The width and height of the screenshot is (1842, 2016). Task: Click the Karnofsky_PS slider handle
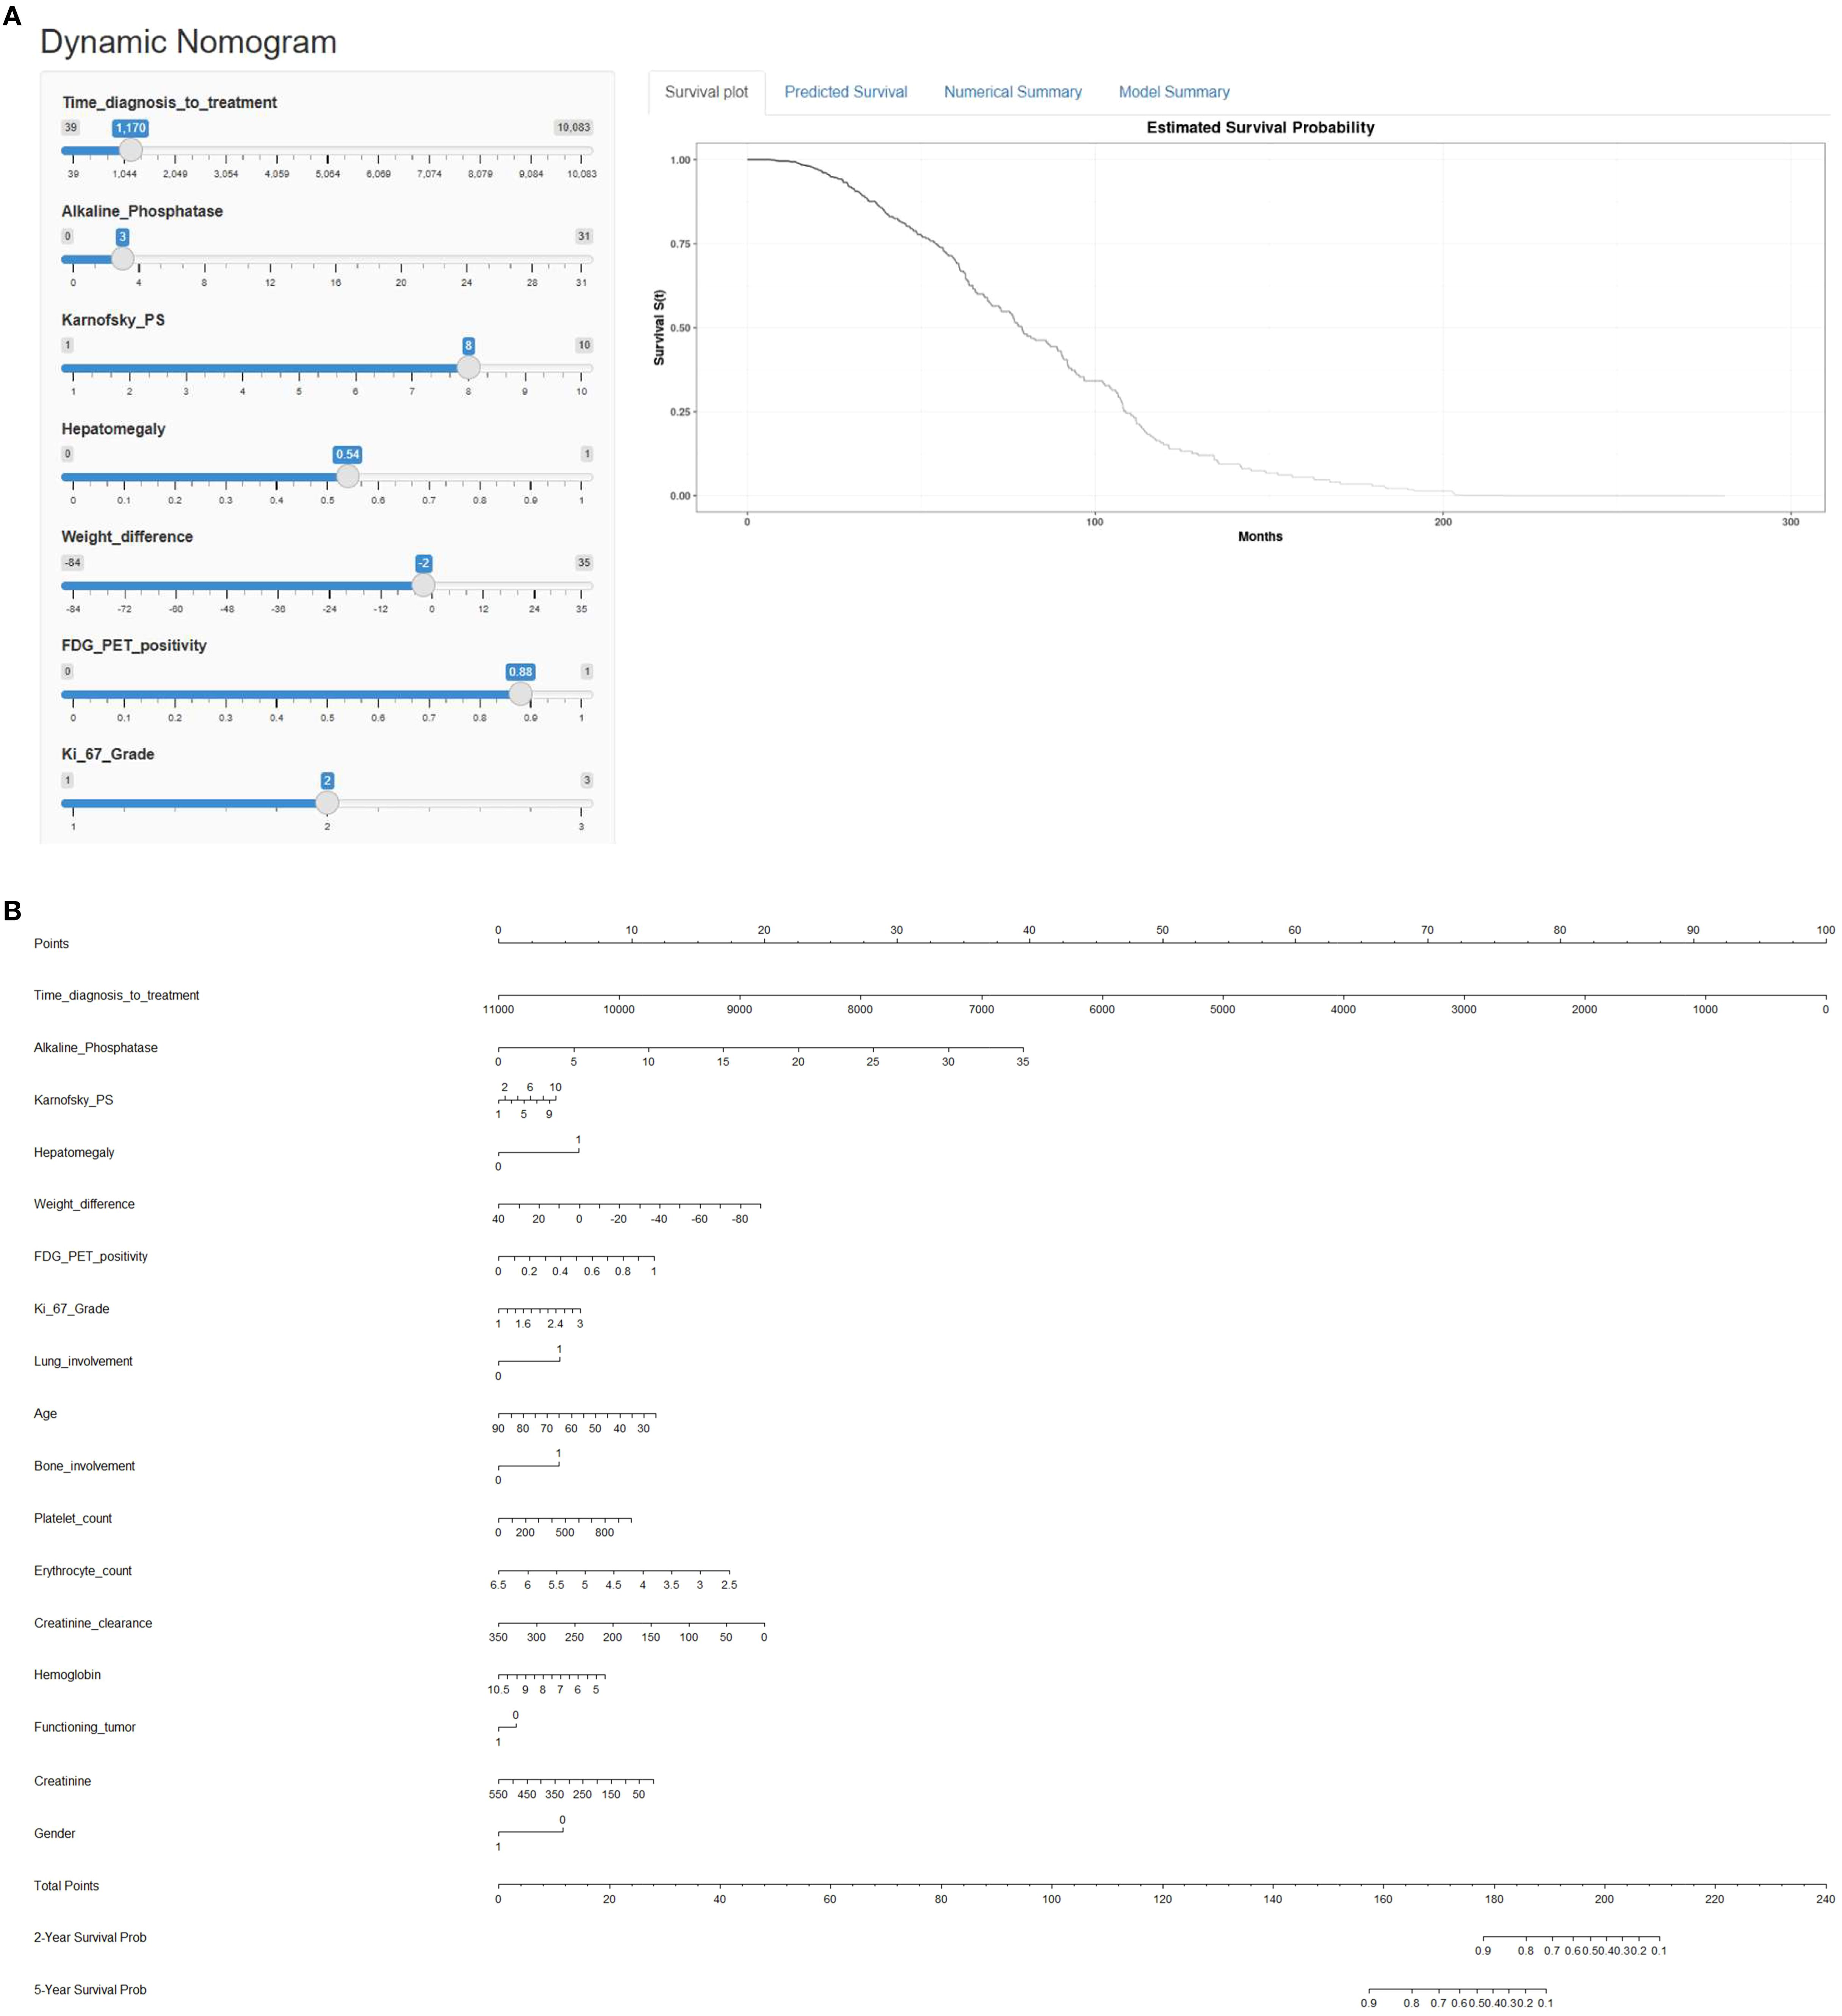[468, 368]
